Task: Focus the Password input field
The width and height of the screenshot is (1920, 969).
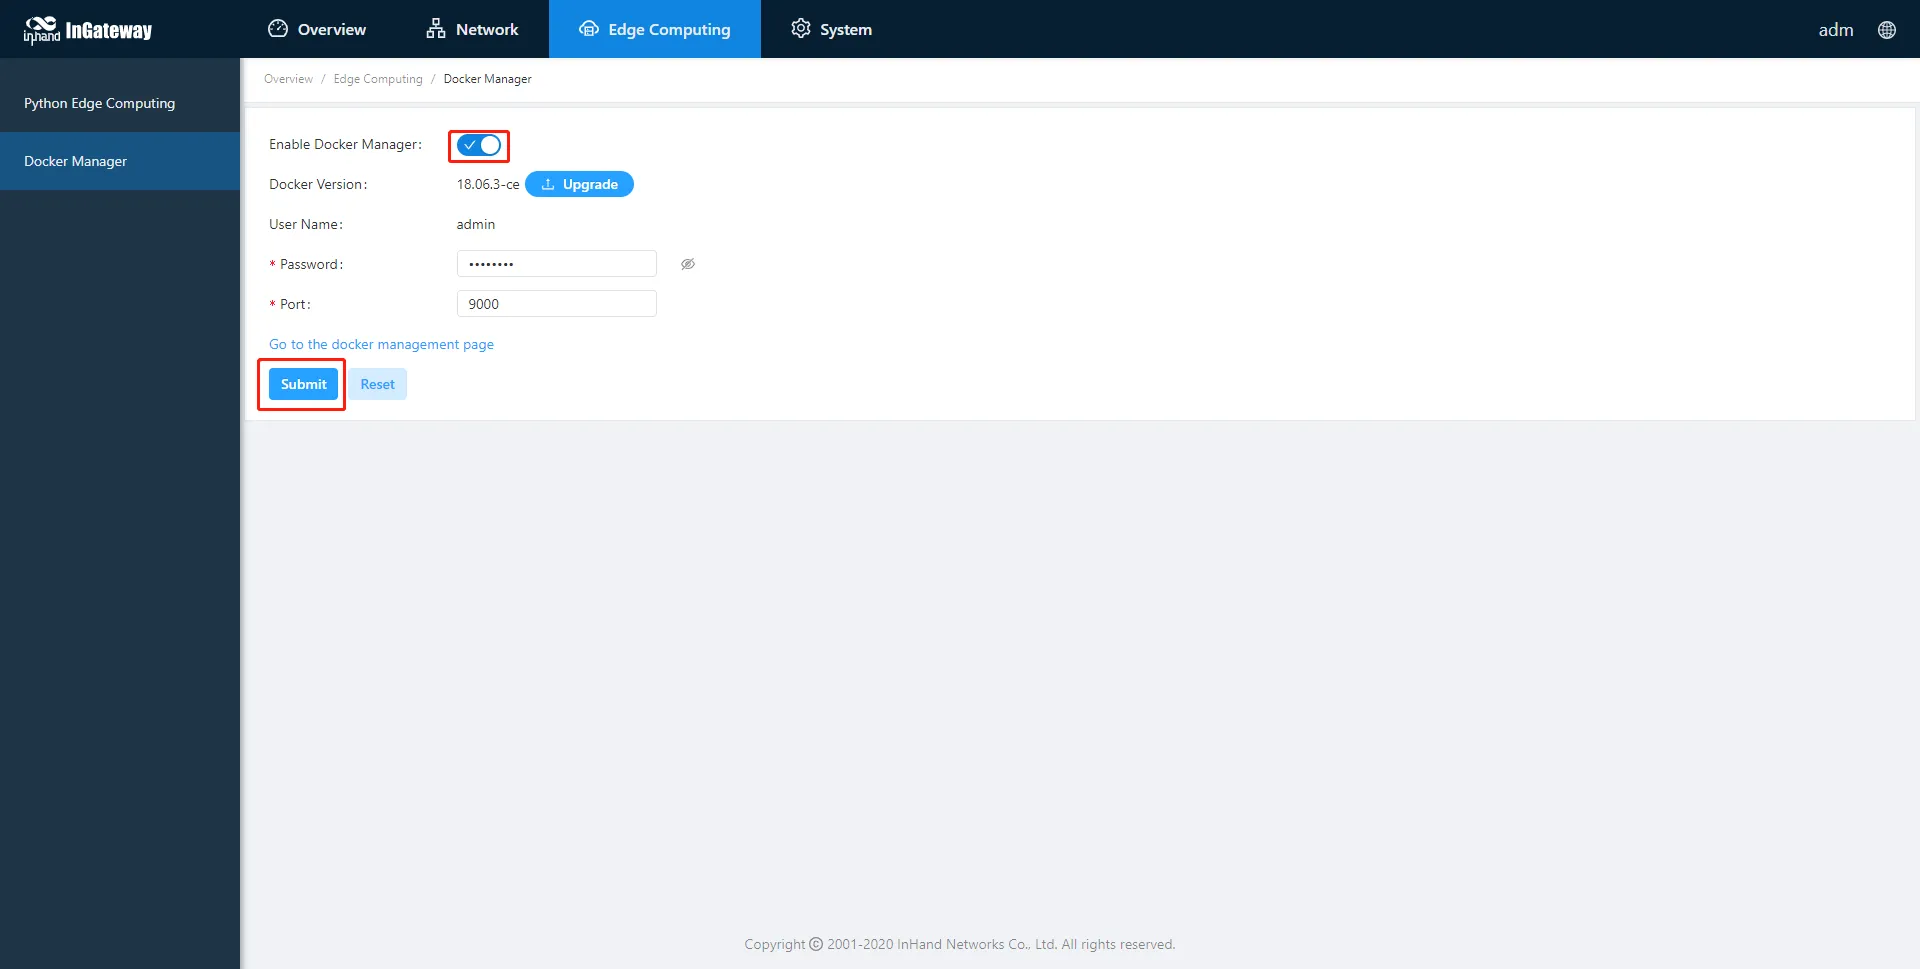Action: pyautogui.click(x=557, y=264)
